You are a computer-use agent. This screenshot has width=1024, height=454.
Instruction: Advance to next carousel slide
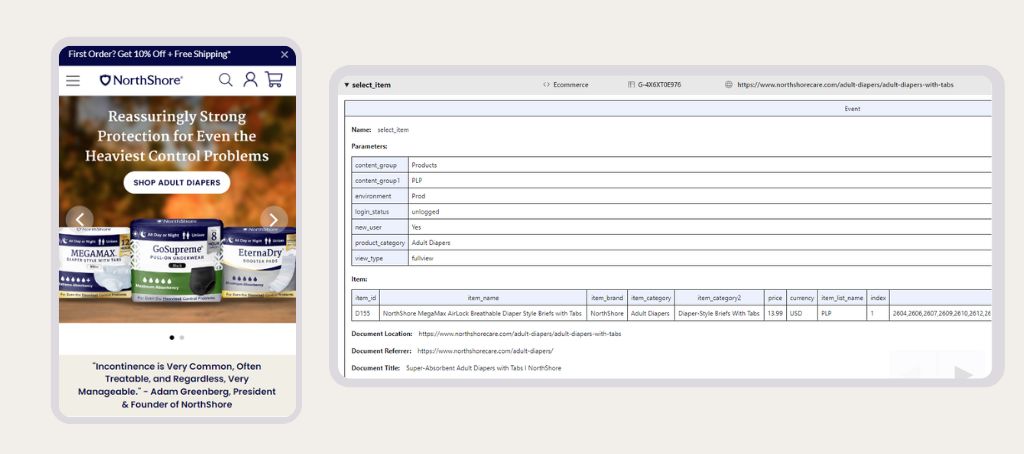[273, 219]
